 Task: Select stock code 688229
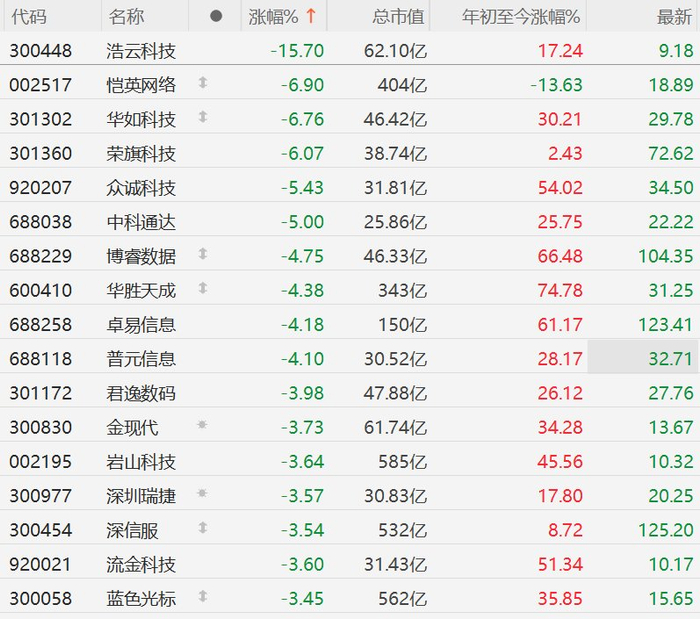(x=41, y=256)
